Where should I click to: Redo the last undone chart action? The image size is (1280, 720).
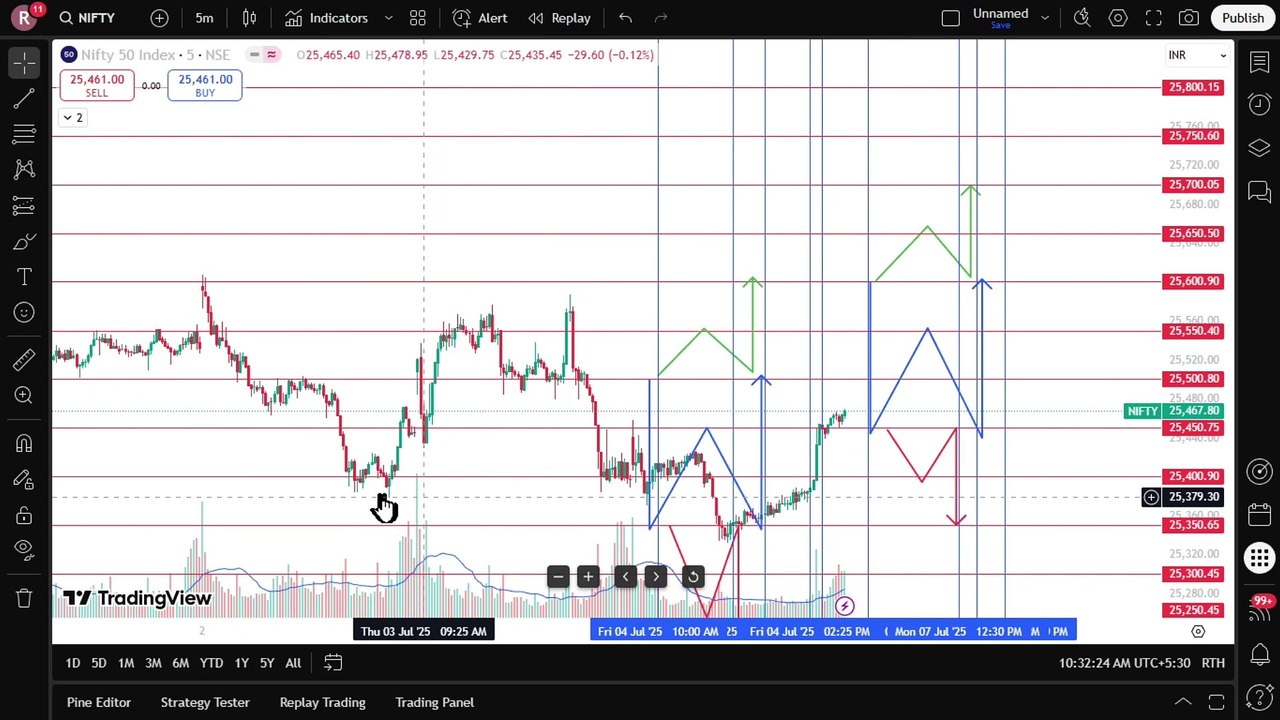pos(660,18)
